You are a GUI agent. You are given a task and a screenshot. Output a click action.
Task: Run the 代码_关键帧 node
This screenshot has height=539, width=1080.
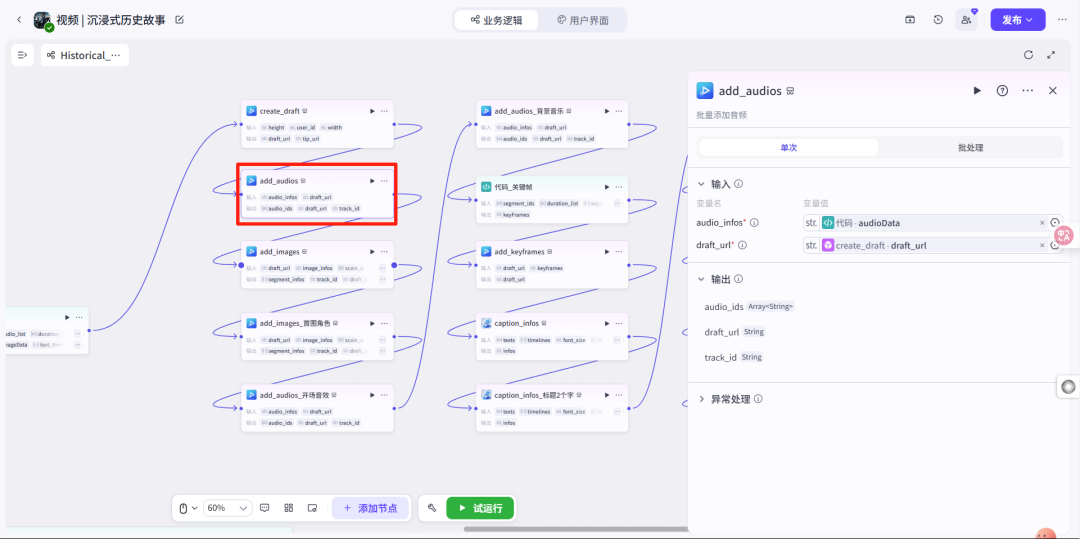click(x=607, y=187)
